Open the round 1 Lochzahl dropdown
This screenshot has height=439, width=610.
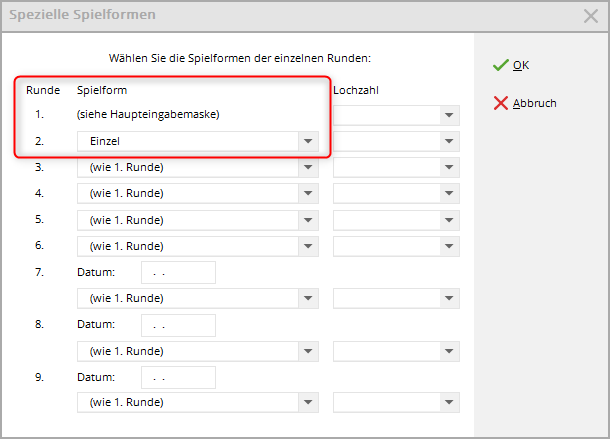(x=449, y=115)
